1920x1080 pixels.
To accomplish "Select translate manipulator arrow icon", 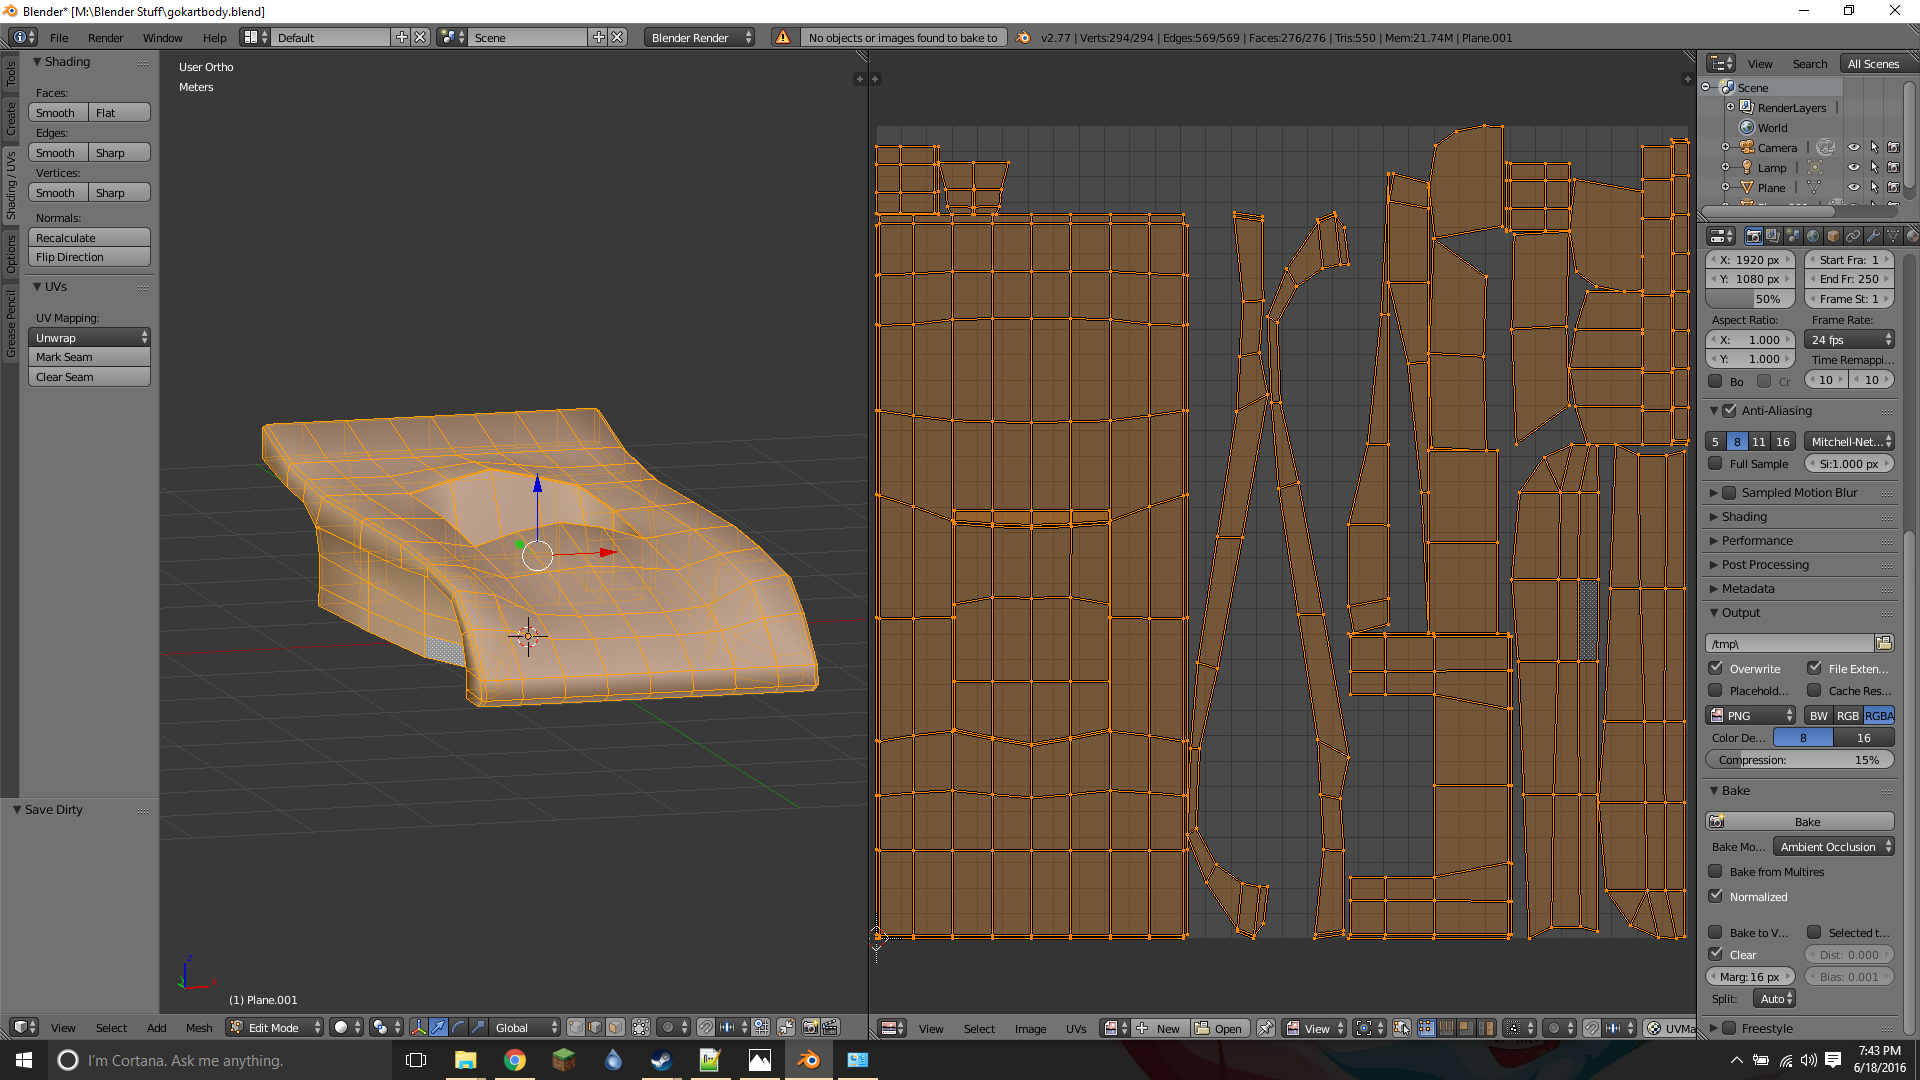I will tap(438, 1027).
